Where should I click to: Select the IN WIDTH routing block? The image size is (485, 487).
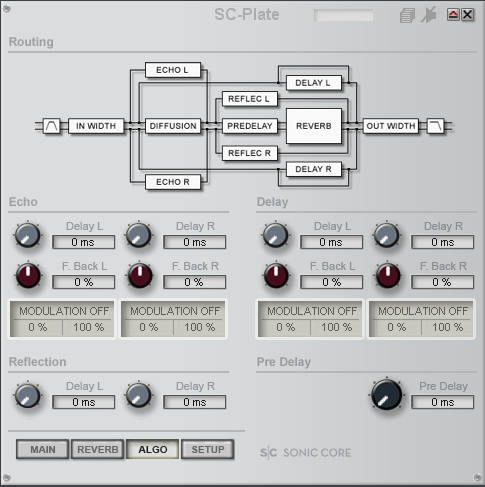96,126
